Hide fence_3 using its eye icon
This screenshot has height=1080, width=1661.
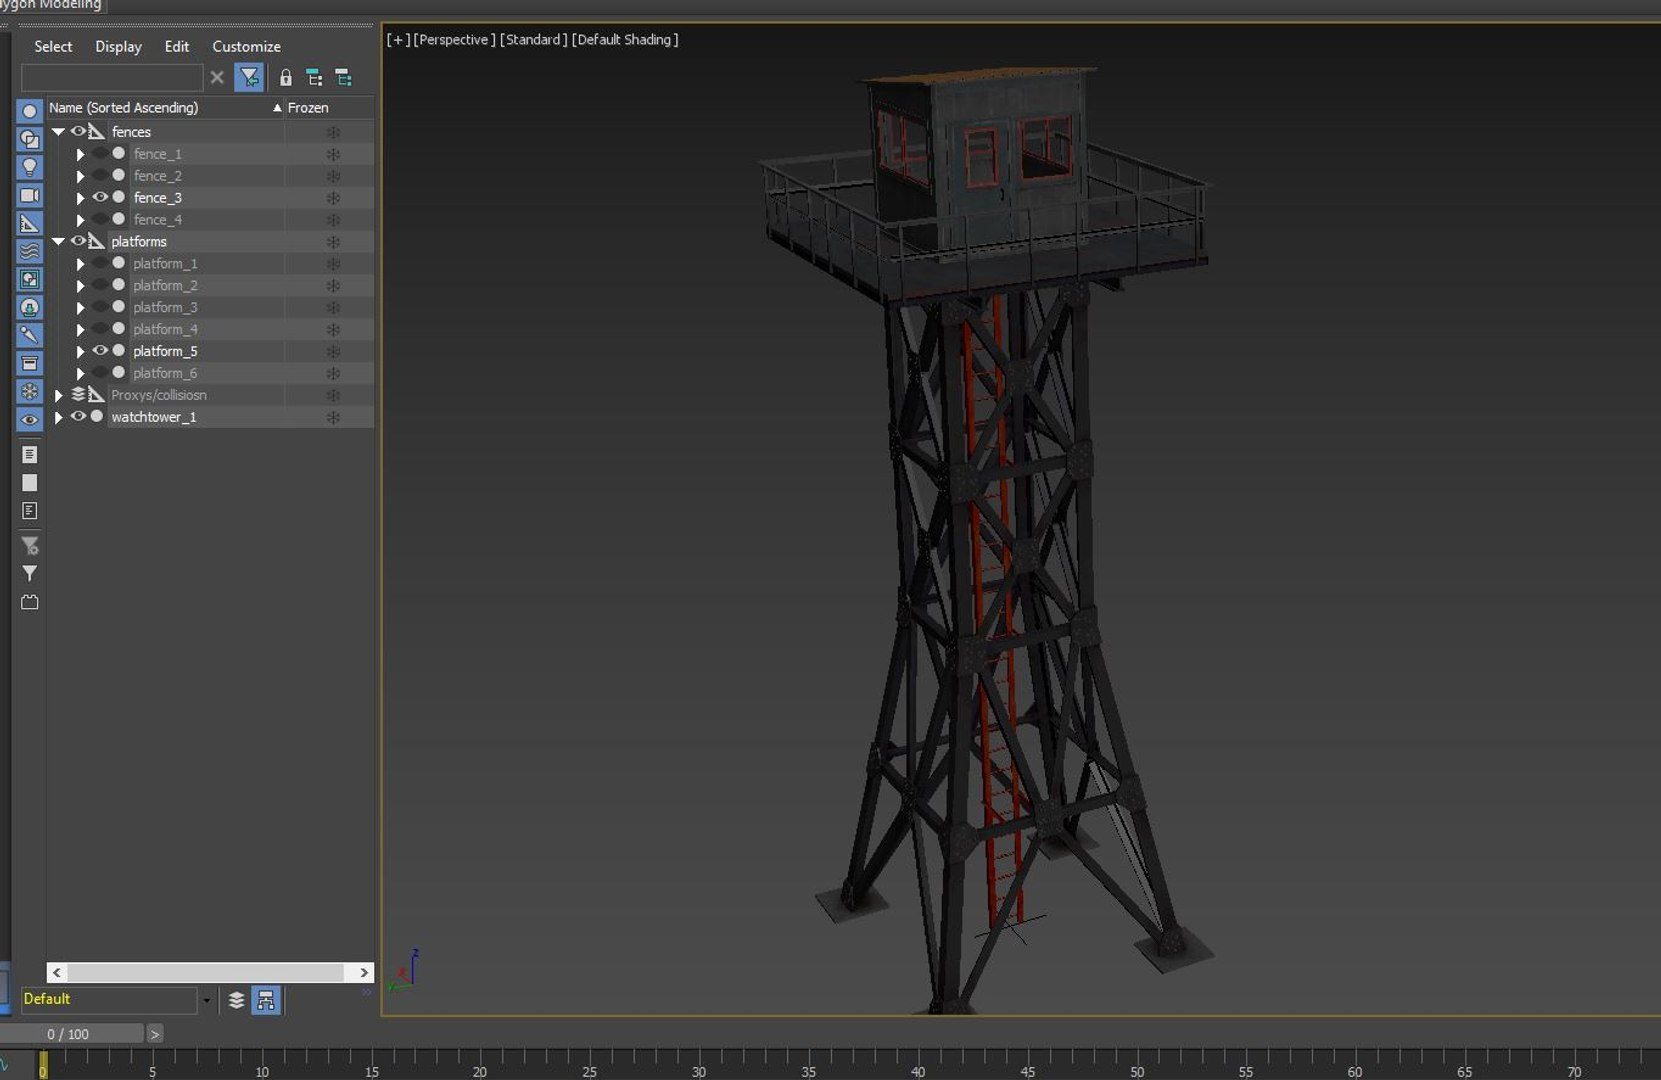click(100, 197)
